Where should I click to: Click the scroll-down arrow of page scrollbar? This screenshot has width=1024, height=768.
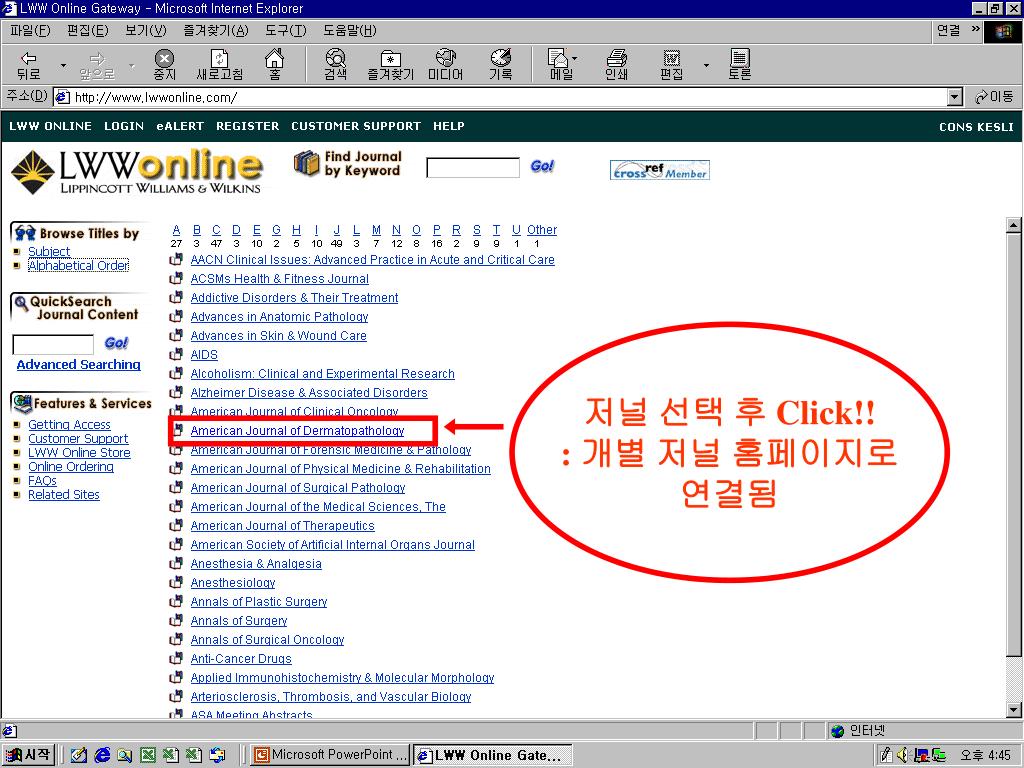[1013, 710]
